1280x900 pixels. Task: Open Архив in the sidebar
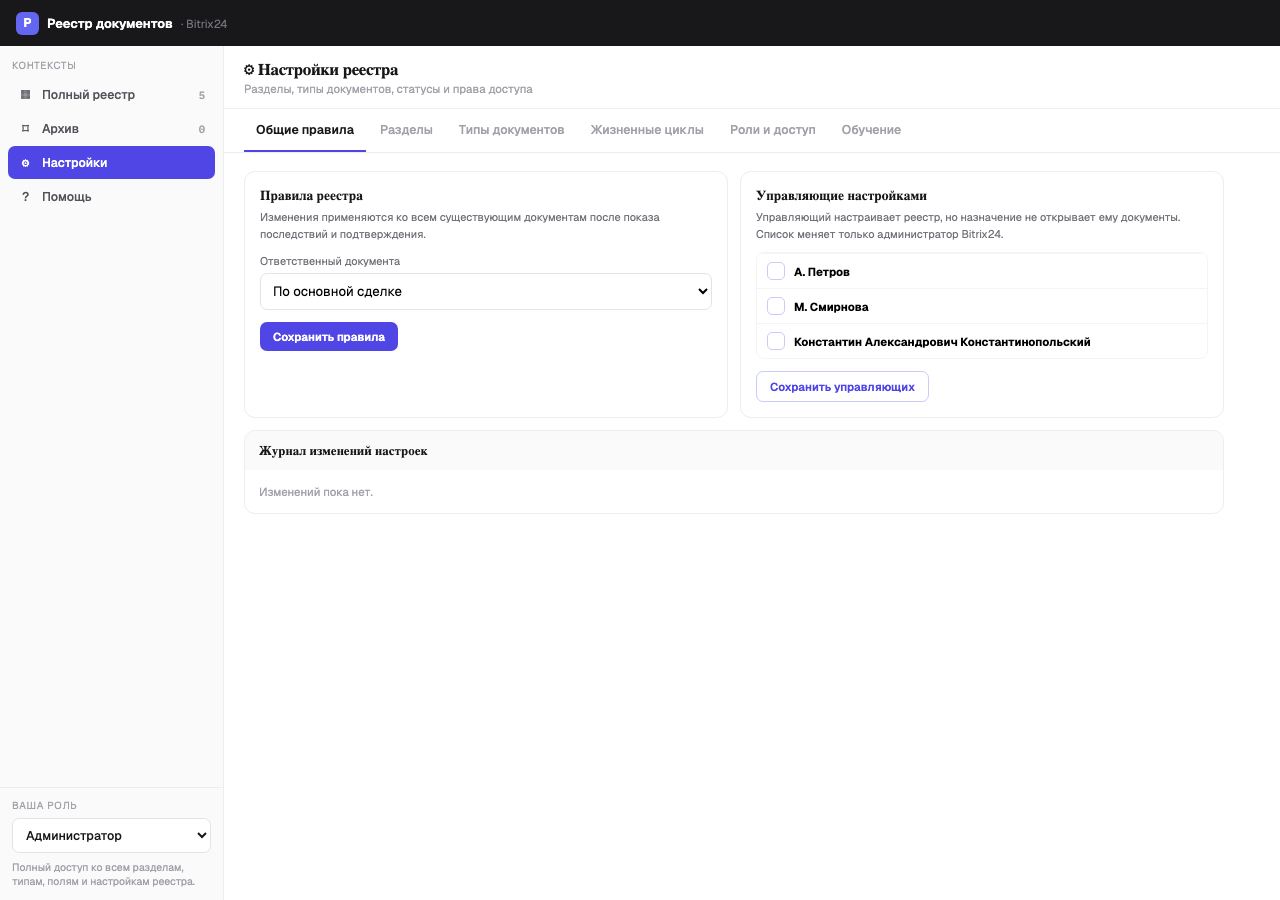[x=111, y=129]
